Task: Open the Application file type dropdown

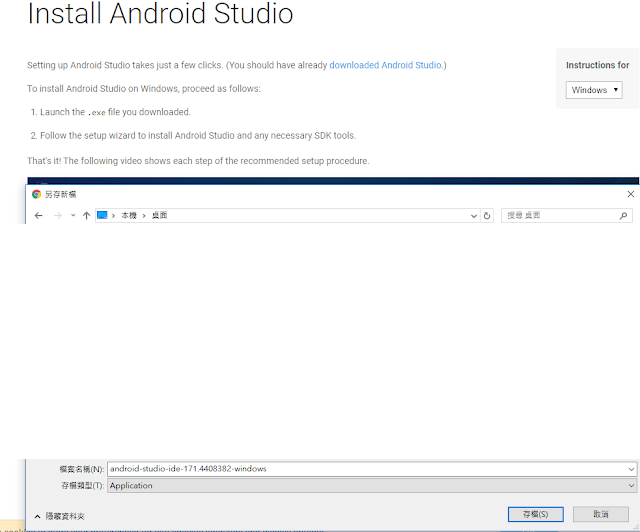Action: pos(372,485)
